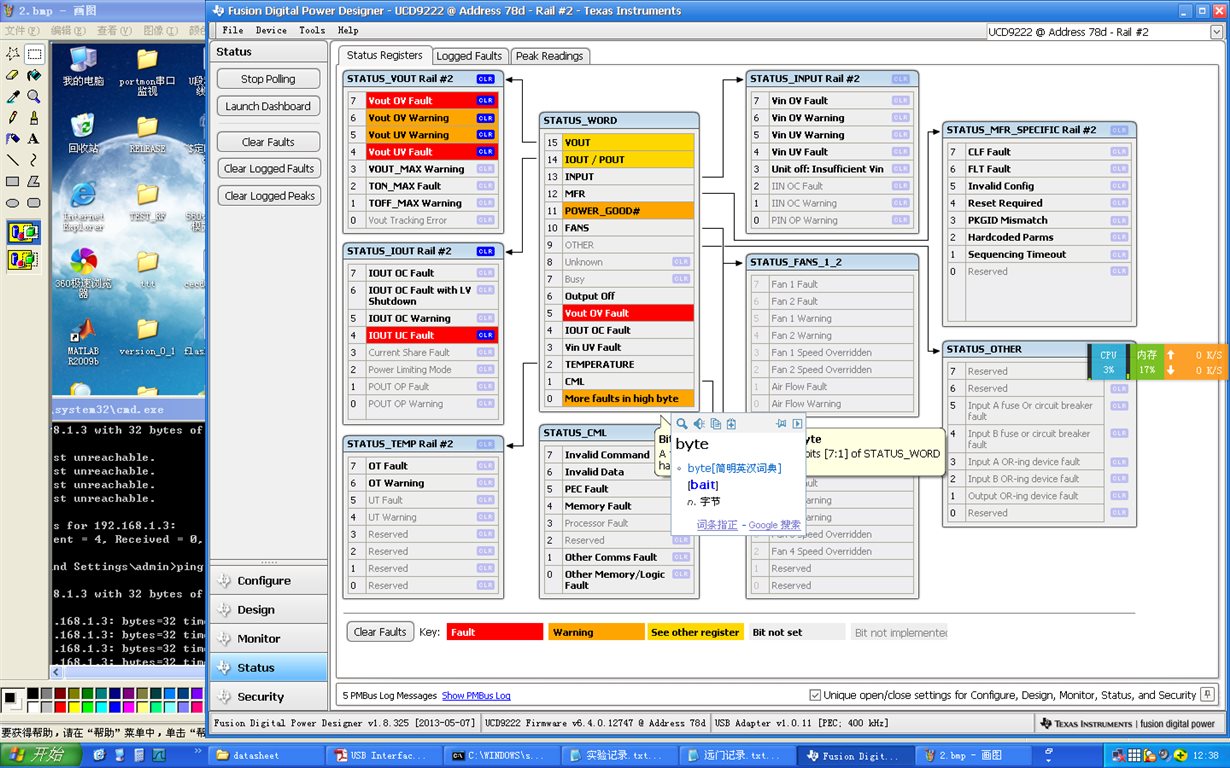Open the Tools menu
Viewport: 1230px width, 768px height.
pos(312,30)
